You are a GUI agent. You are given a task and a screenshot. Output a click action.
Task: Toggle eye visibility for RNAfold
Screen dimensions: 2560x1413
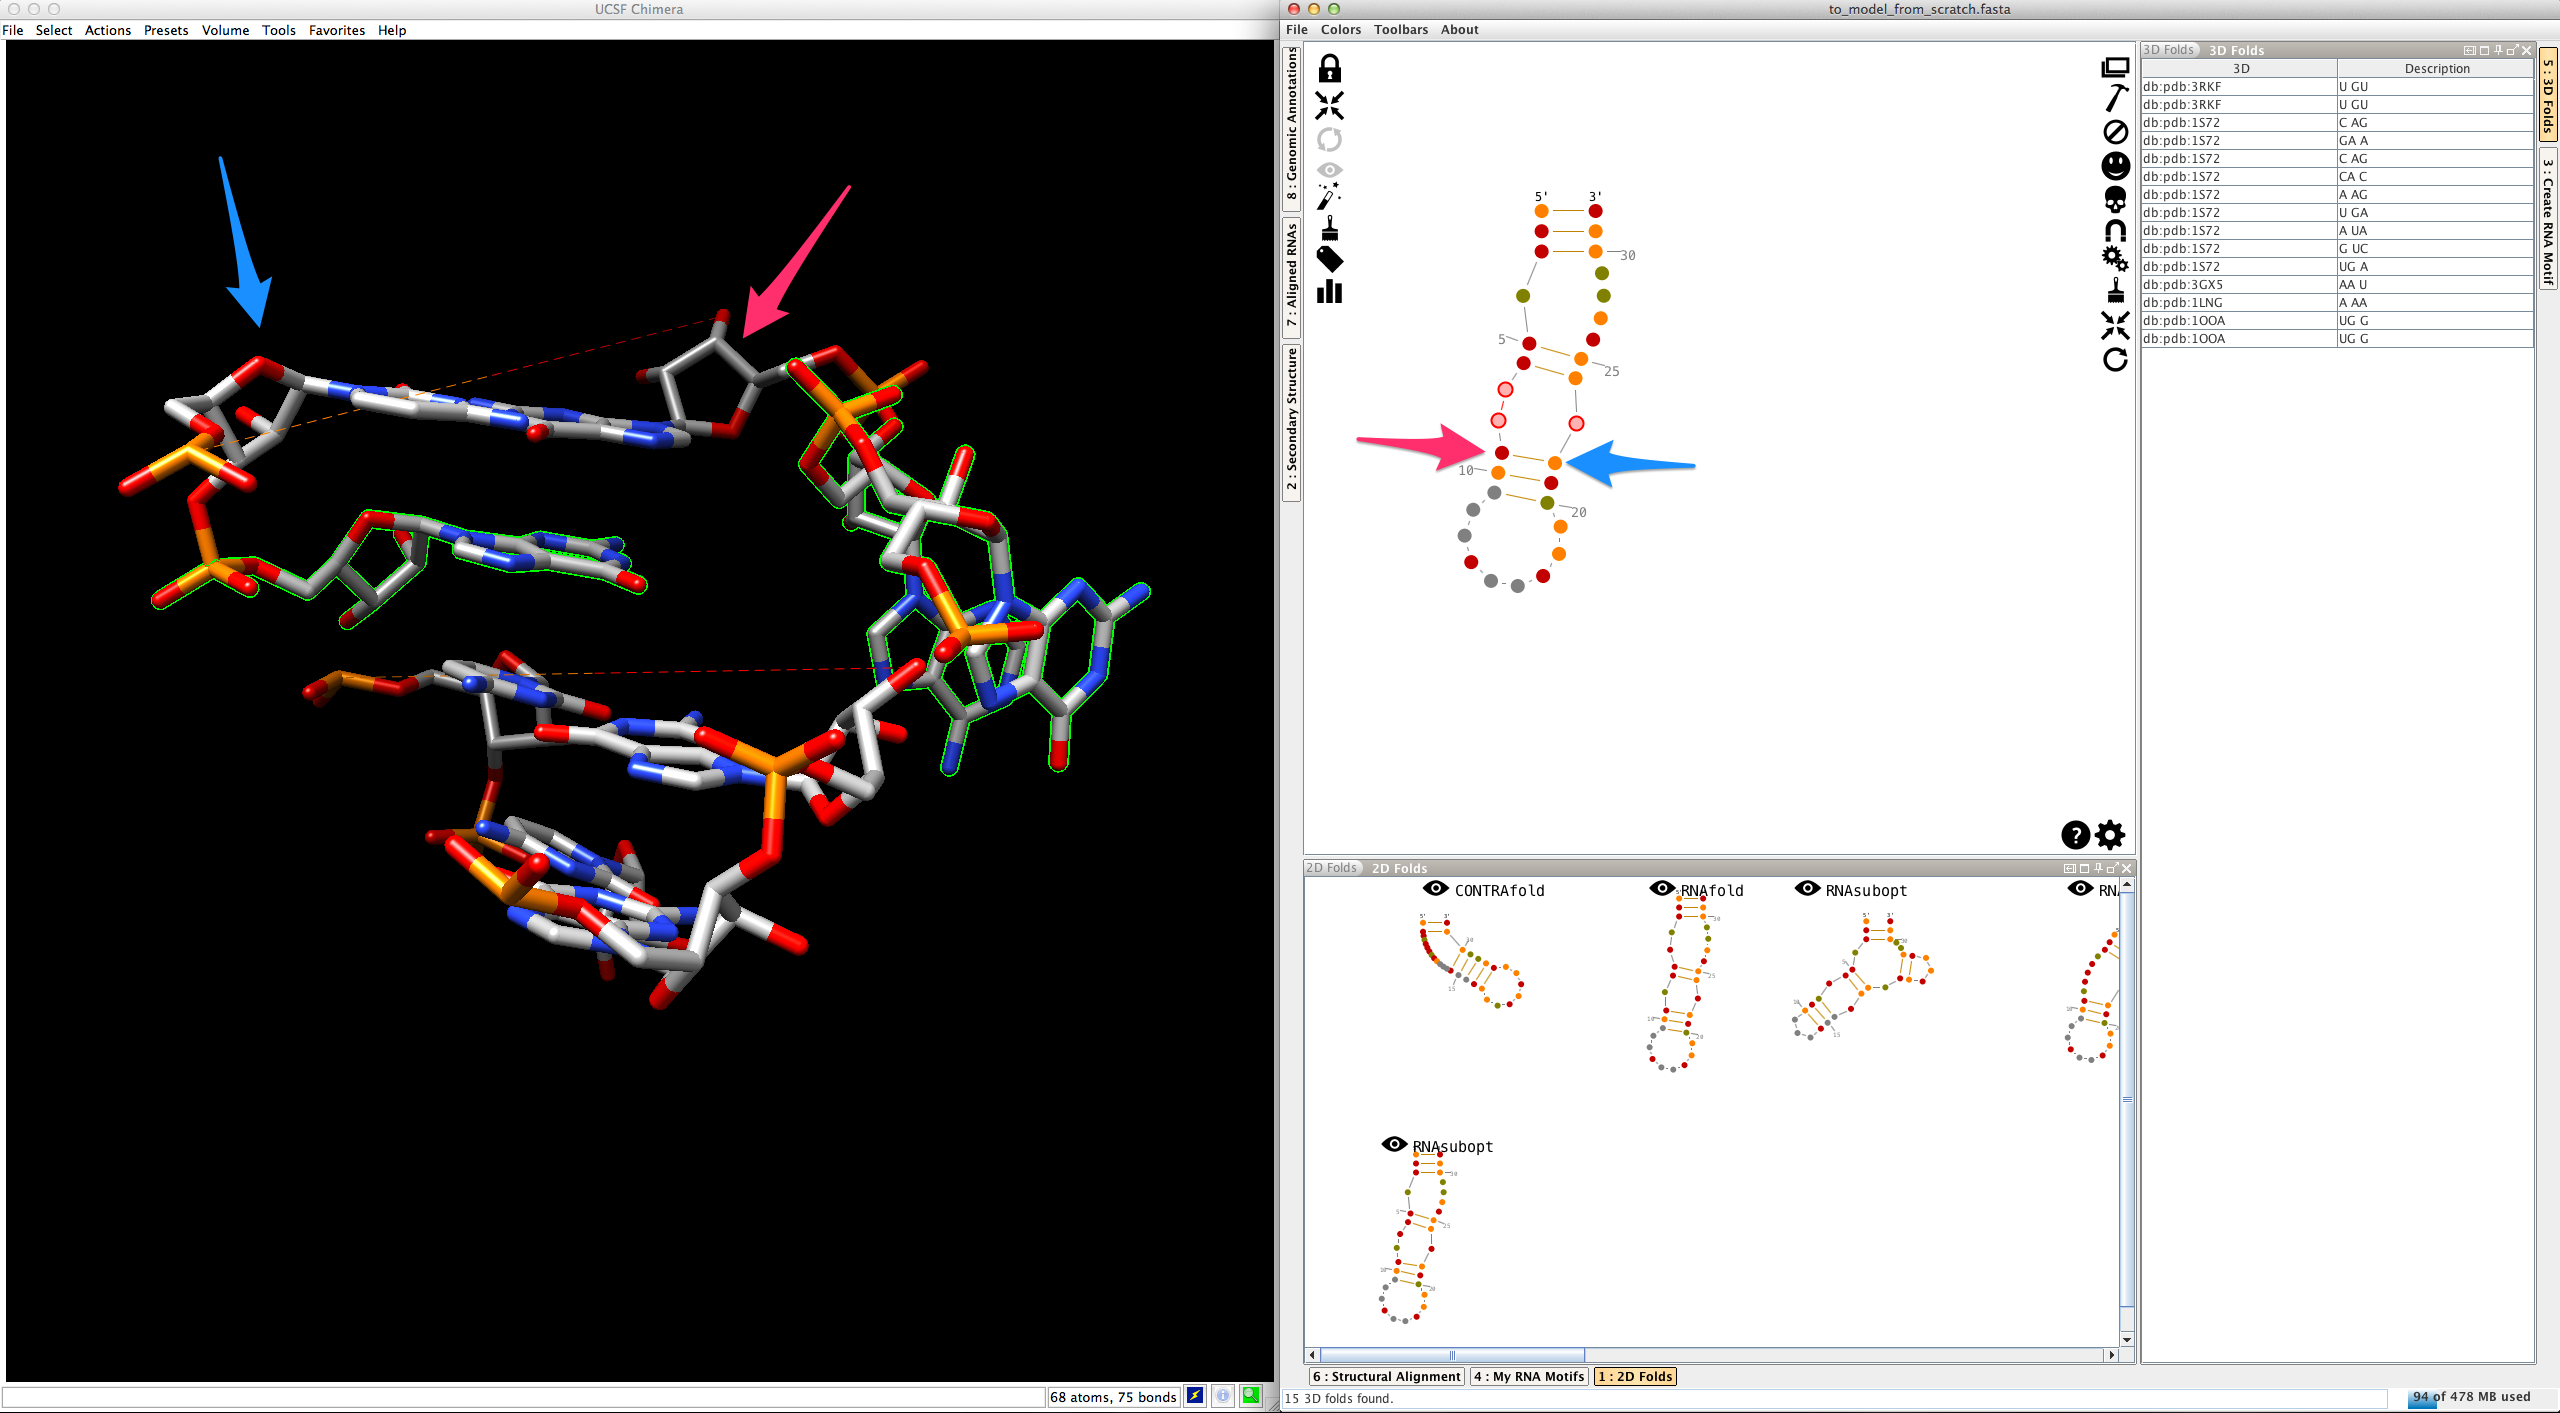1662,889
